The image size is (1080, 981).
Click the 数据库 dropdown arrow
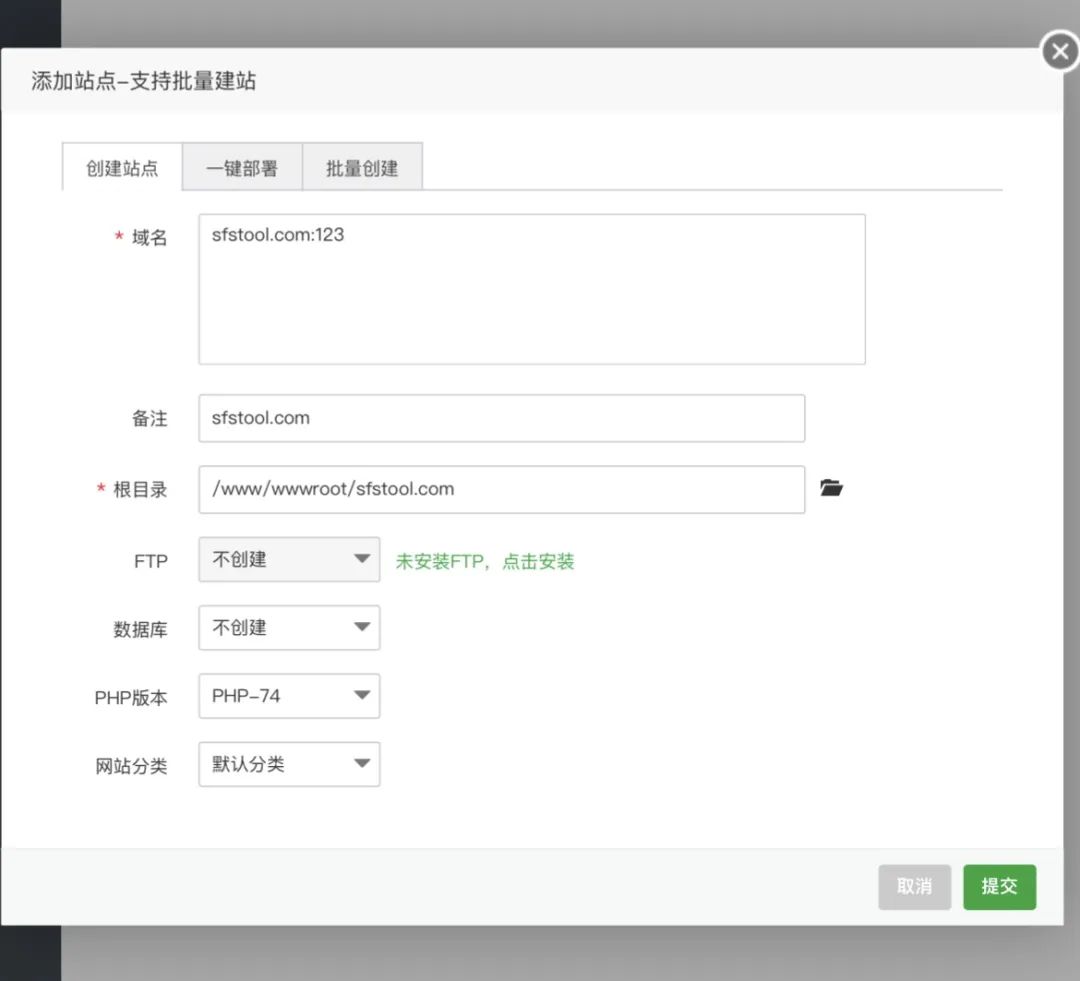coord(362,627)
